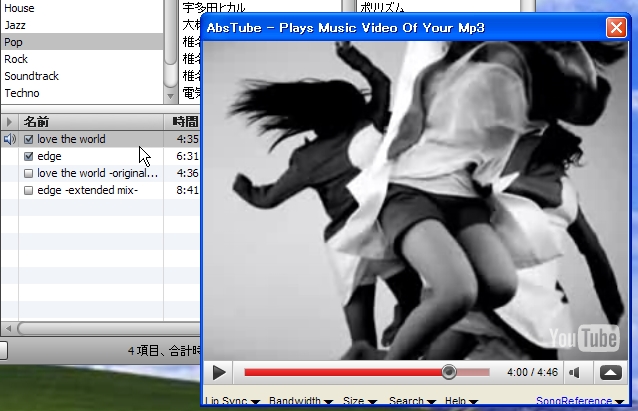Click the video frame in AbsTube
Viewport: 638px width, 411px height.
[x=415, y=201]
